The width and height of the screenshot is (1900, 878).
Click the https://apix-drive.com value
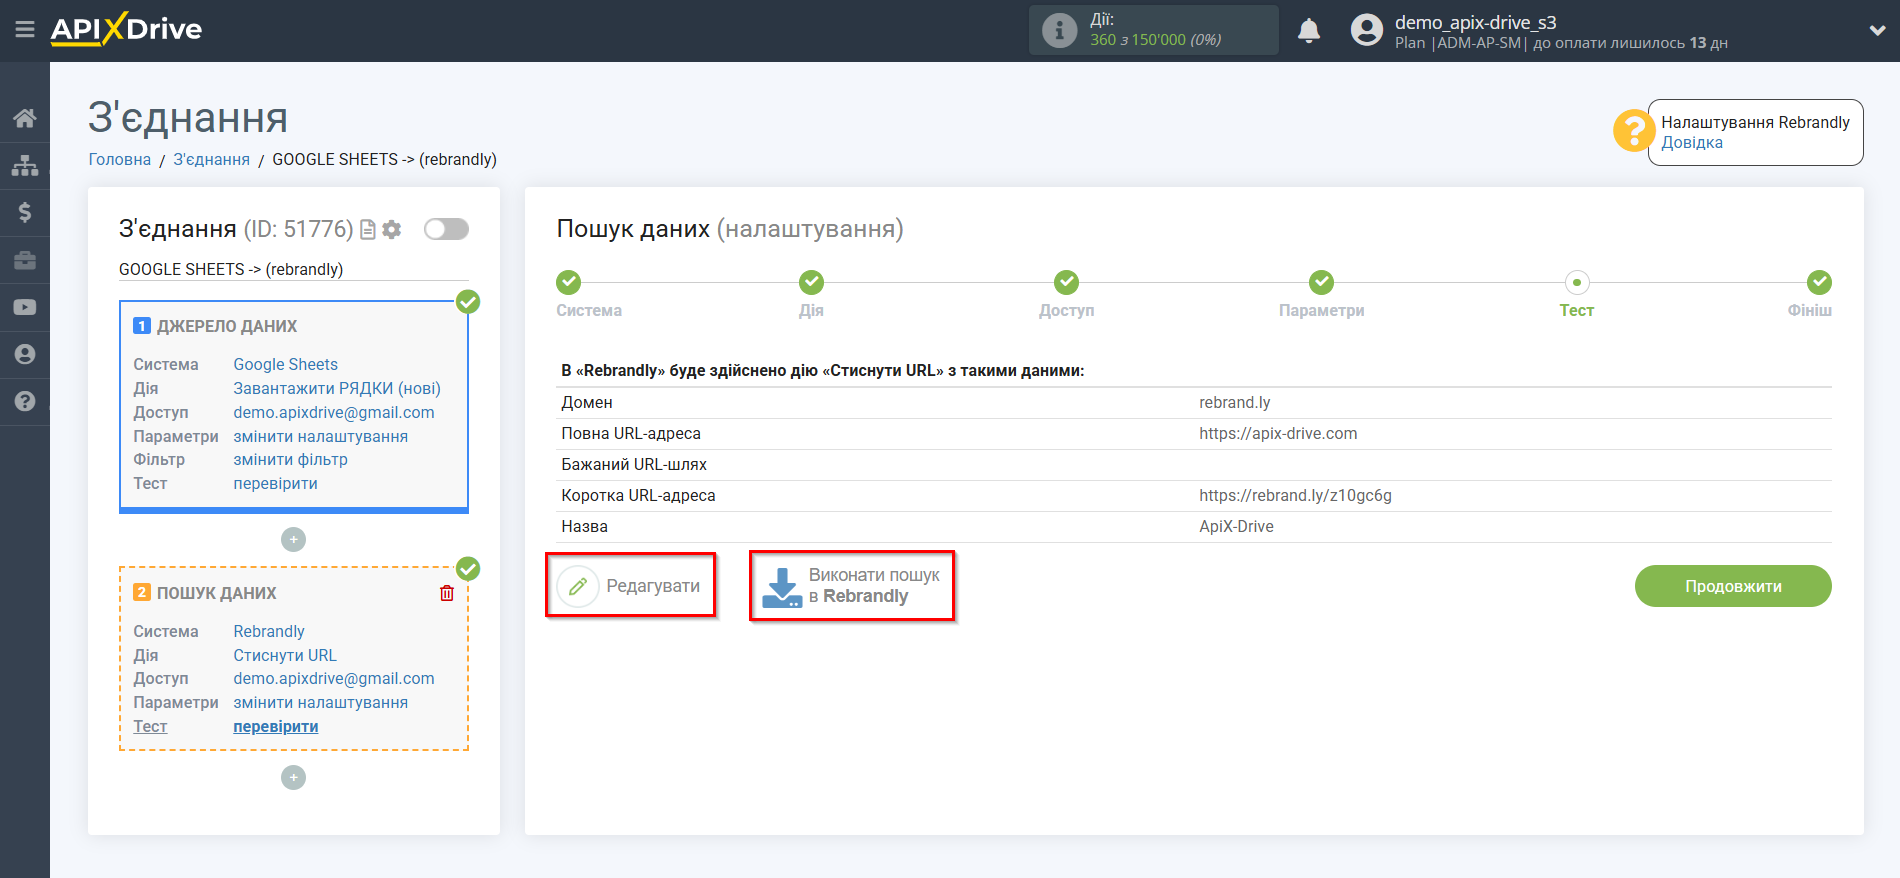pos(1278,433)
